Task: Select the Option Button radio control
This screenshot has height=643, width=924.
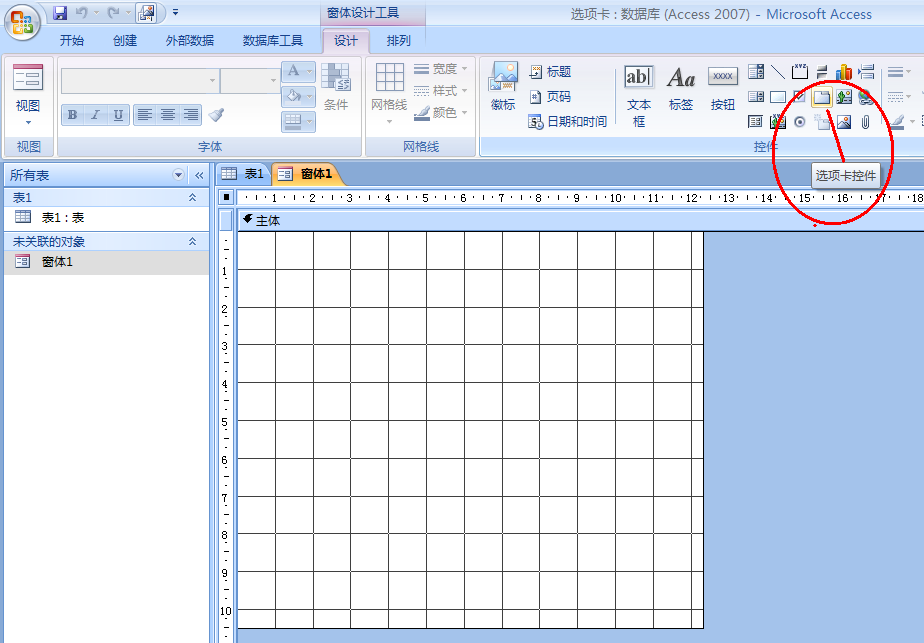Action: click(x=799, y=122)
